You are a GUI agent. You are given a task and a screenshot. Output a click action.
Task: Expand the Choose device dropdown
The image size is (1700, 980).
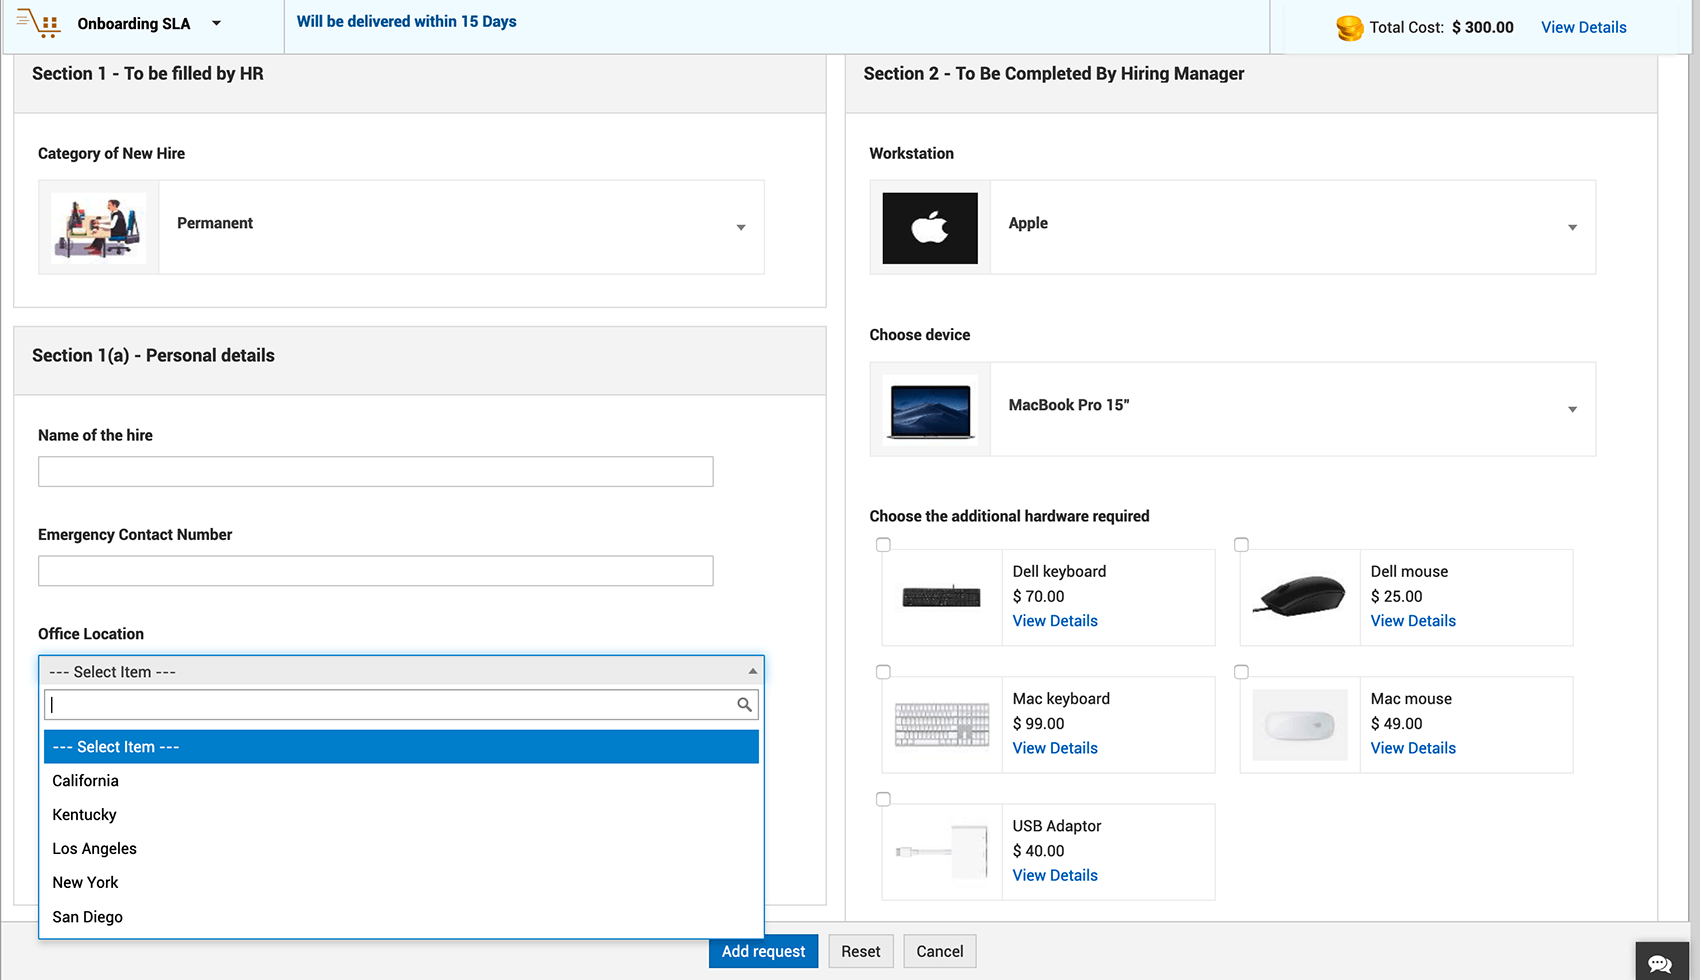1571,409
